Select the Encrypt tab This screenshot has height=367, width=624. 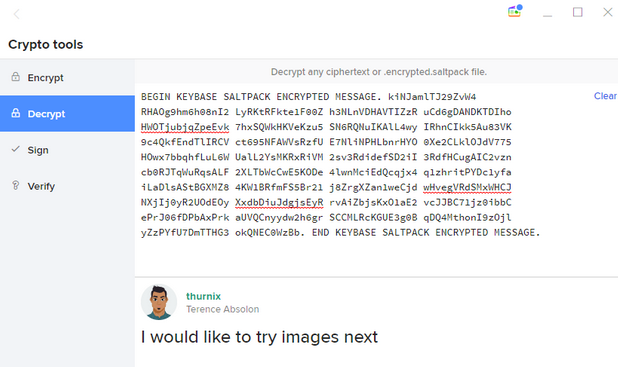point(67,77)
